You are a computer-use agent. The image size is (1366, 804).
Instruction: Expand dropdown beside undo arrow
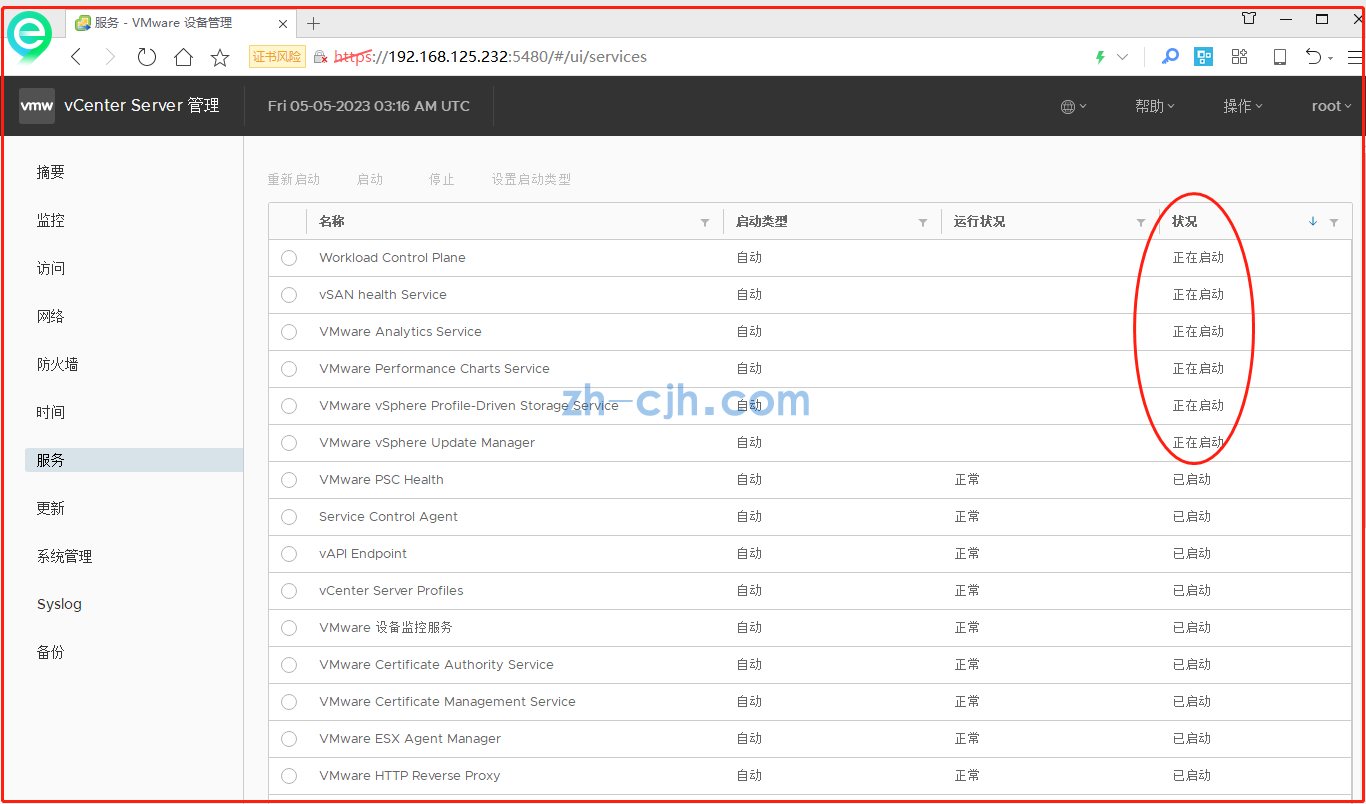point(1331,58)
